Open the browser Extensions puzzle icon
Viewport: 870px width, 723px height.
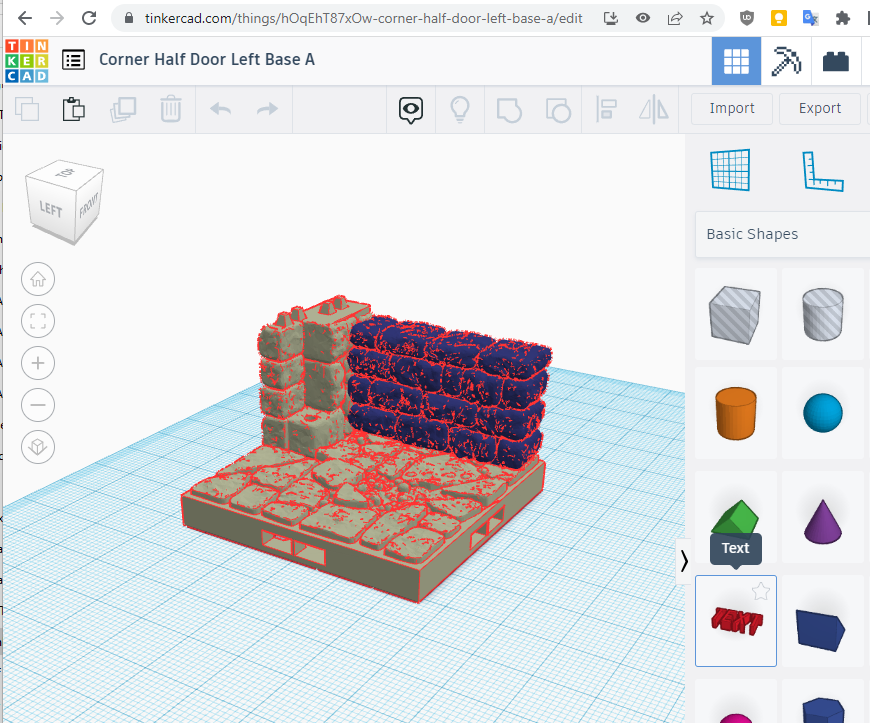pos(842,18)
